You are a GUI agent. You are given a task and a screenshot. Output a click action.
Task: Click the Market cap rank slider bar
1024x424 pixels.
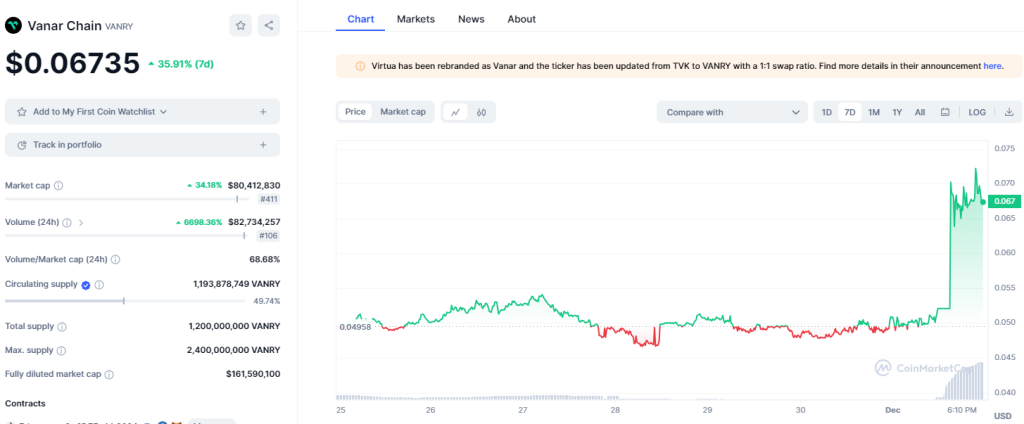pyautogui.click(x=127, y=199)
